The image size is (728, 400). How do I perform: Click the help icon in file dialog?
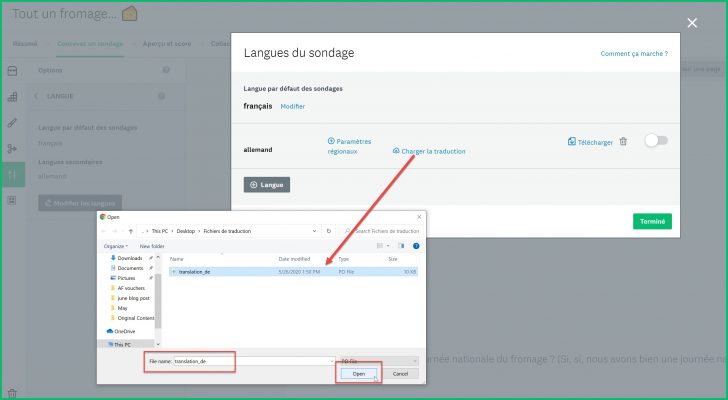pos(416,245)
